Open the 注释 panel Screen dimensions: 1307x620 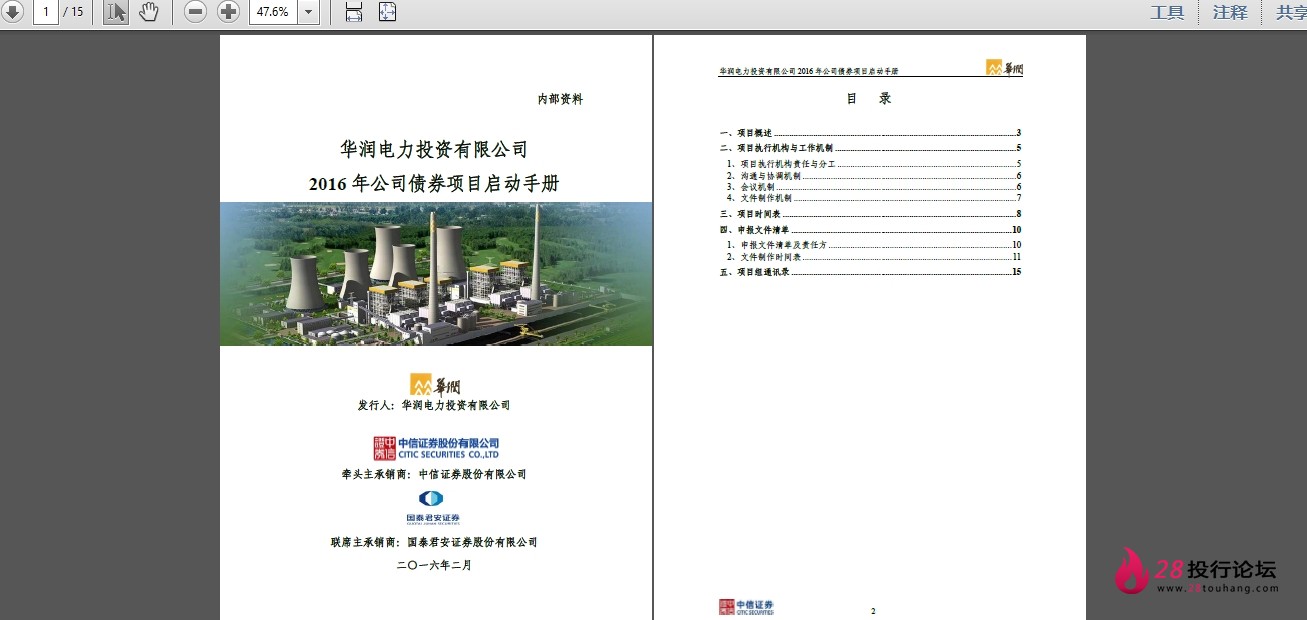point(1230,12)
